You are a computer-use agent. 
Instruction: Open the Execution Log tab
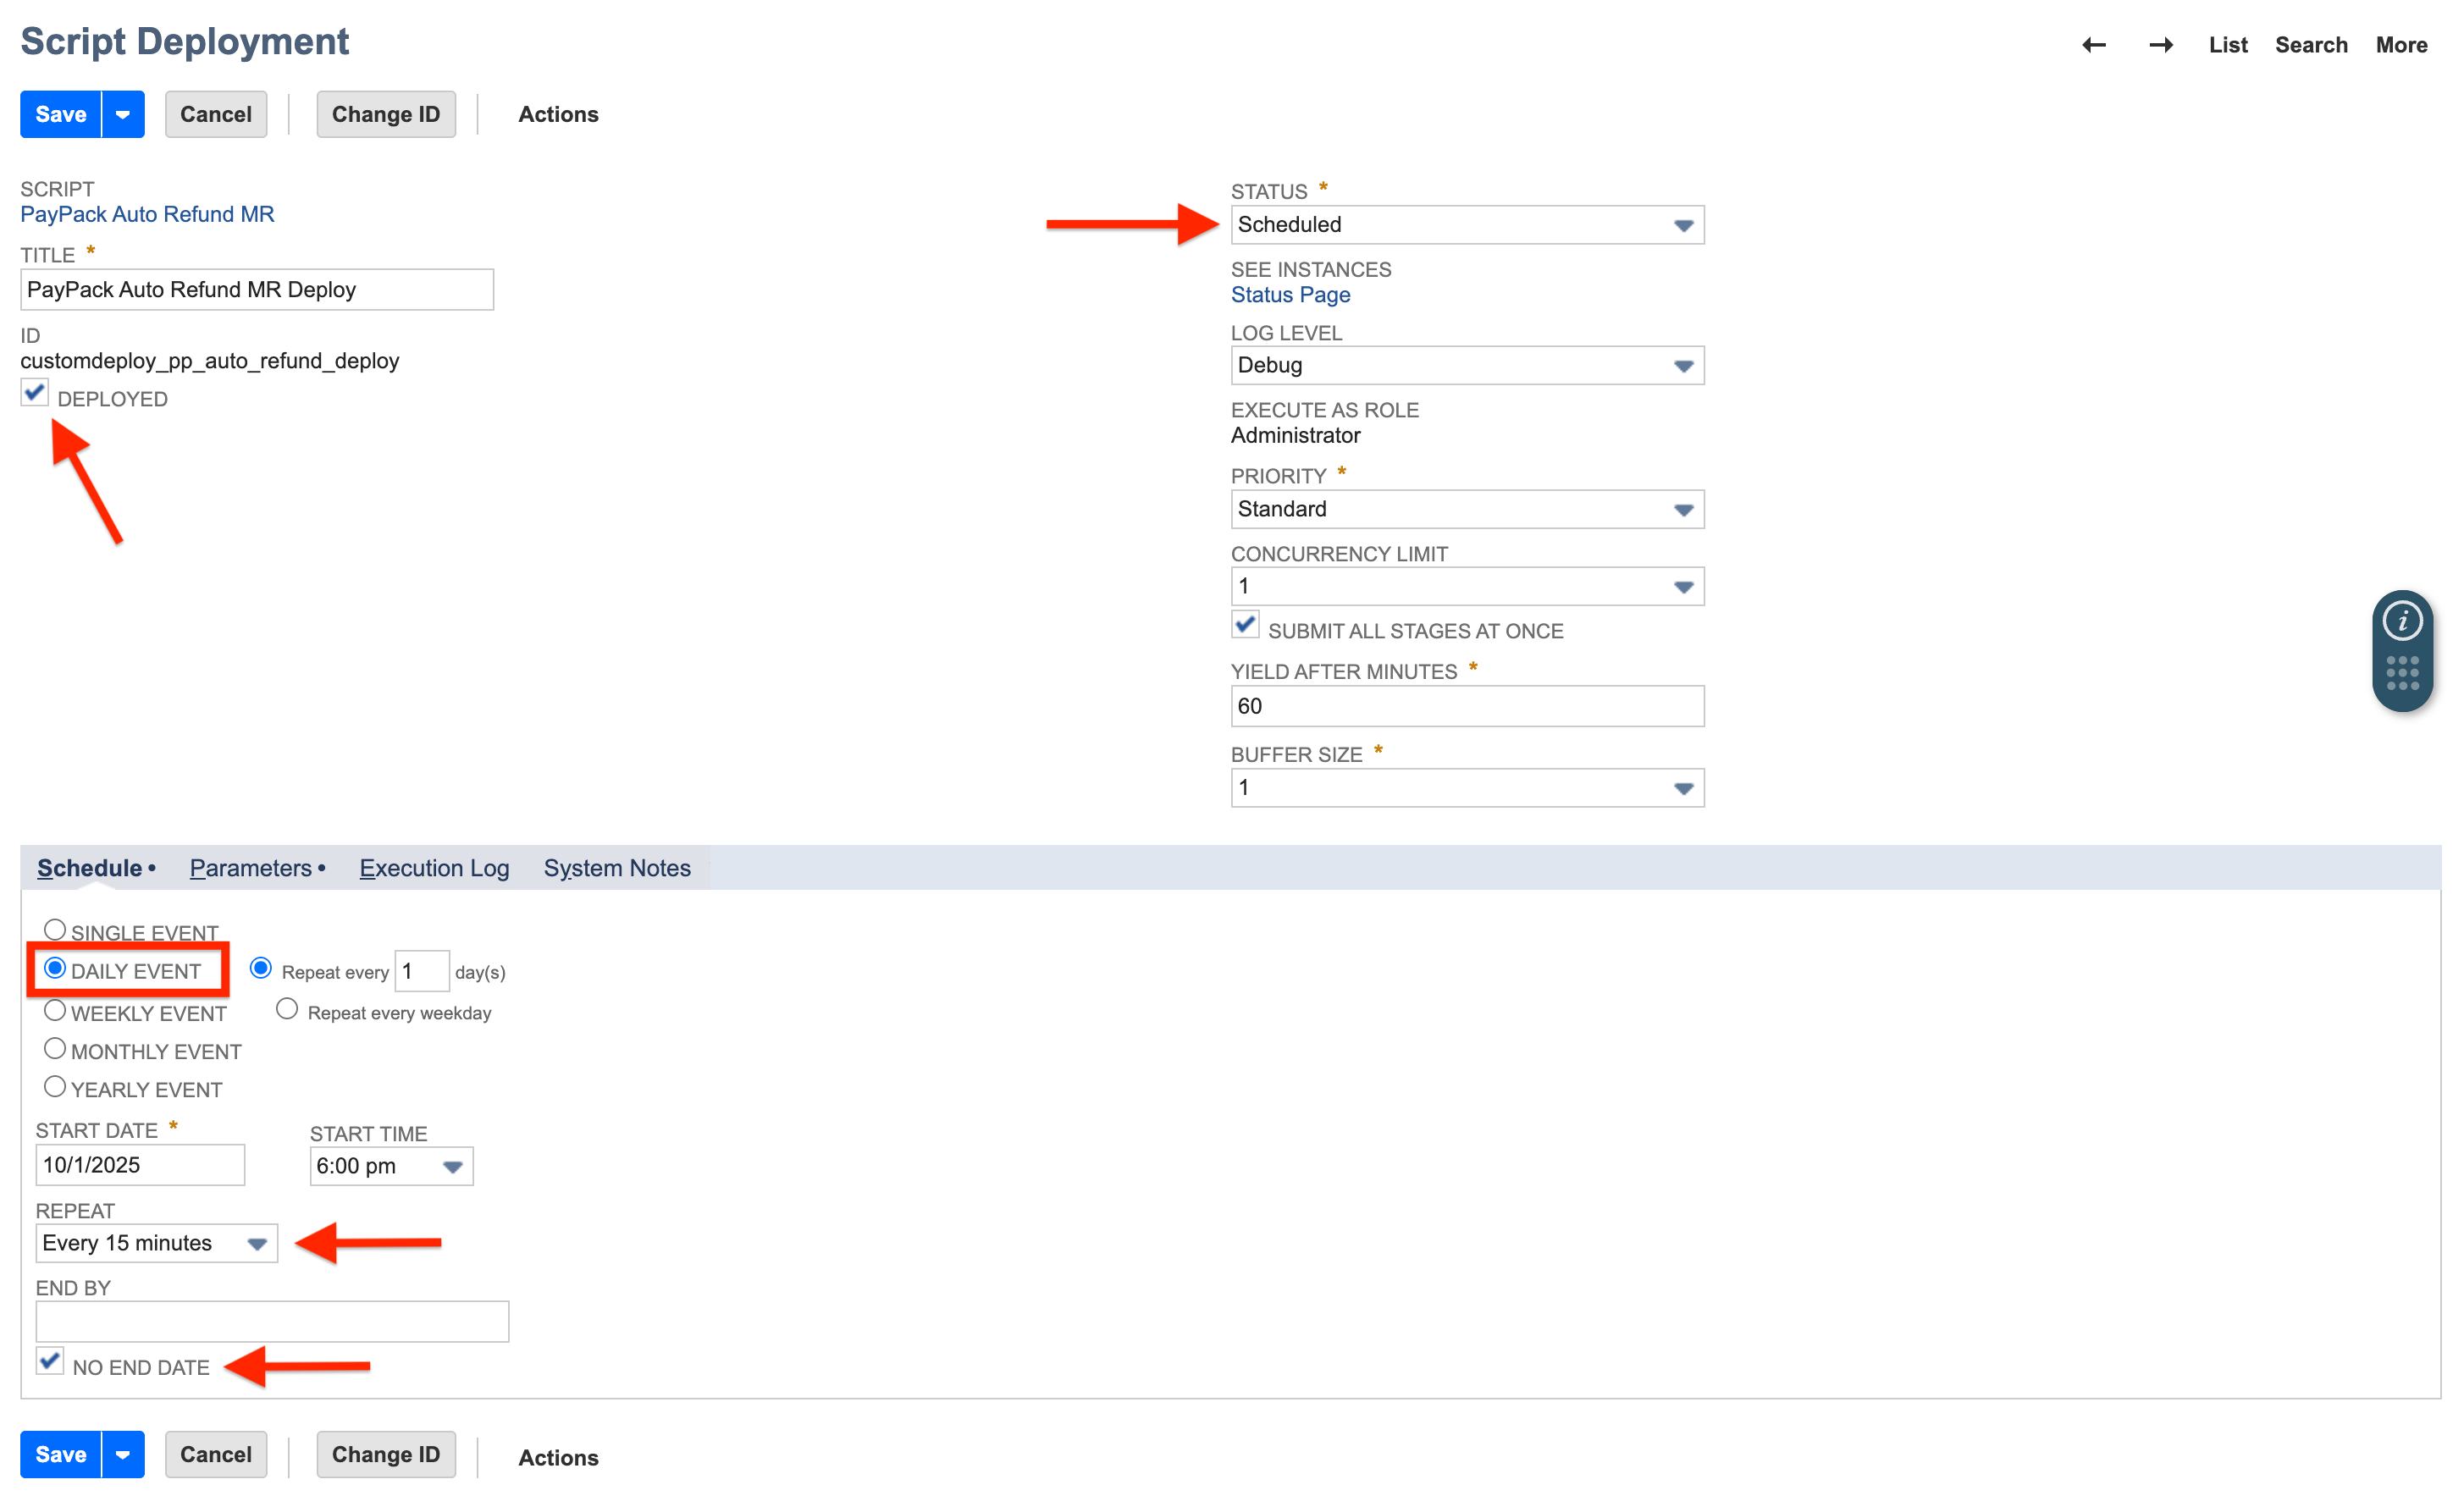click(434, 868)
